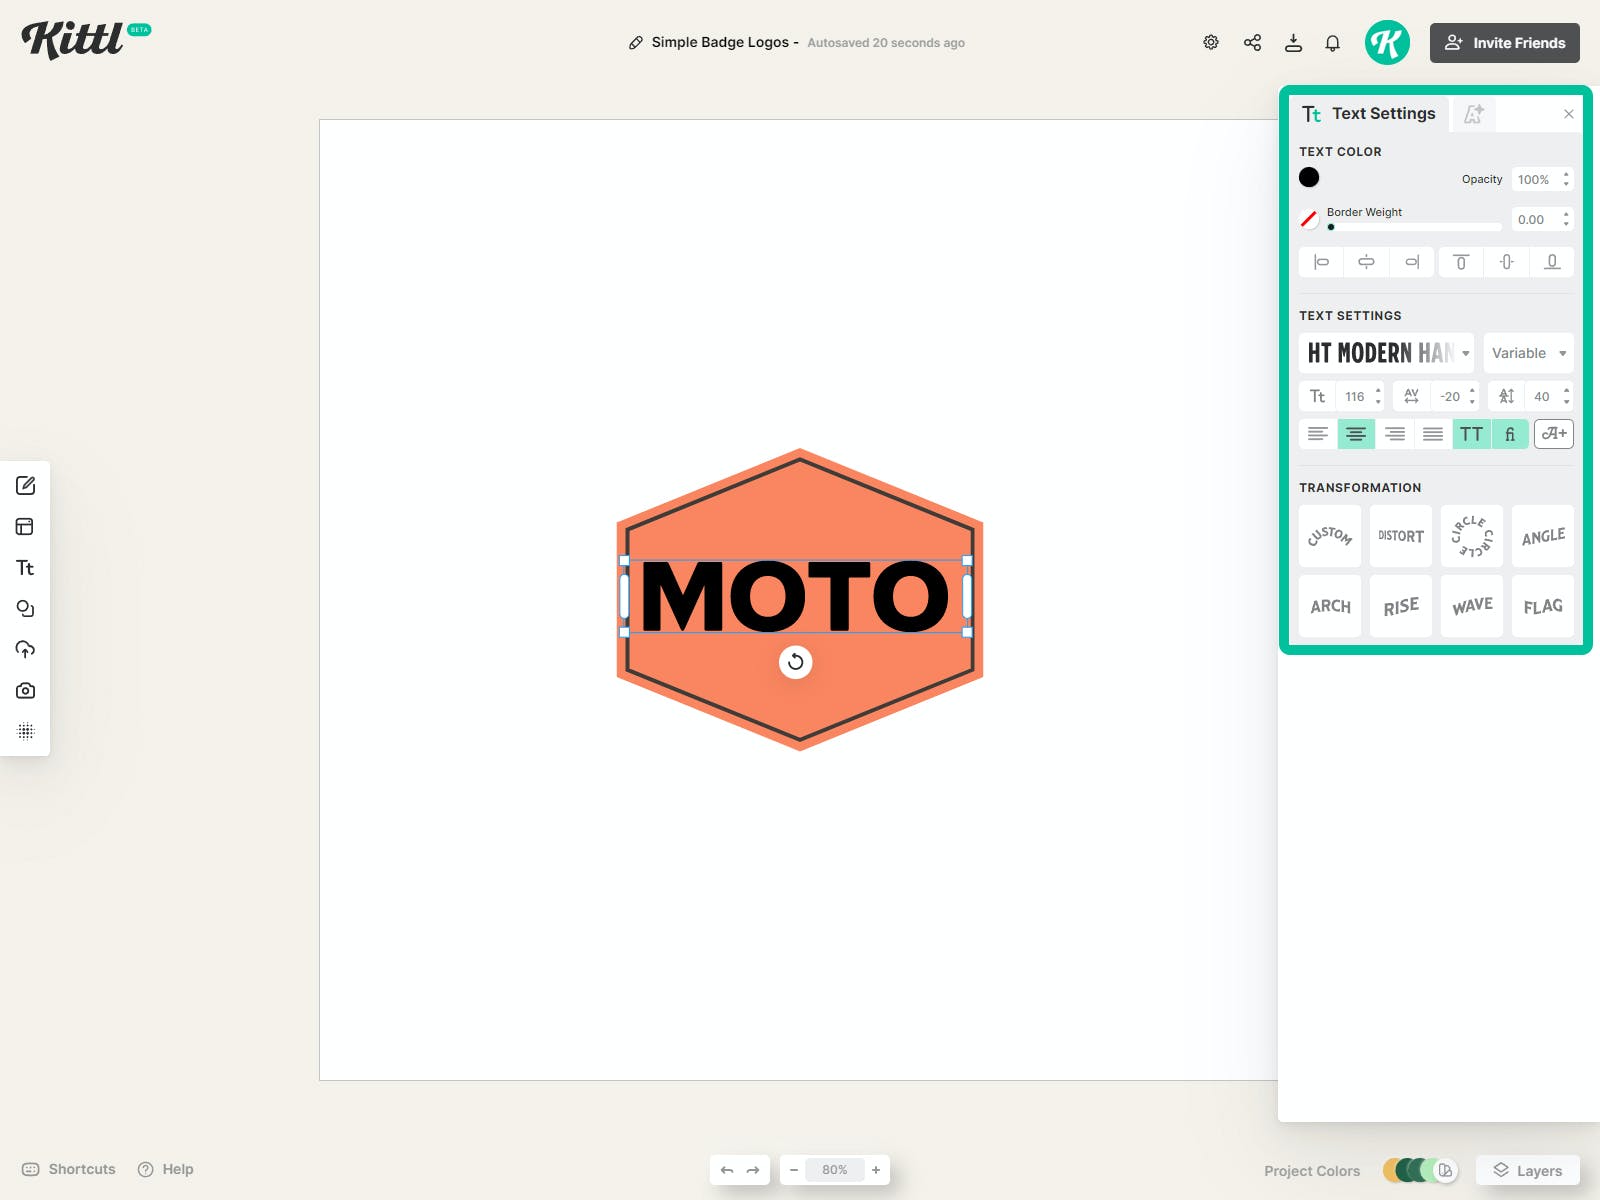This screenshot has height=1200, width=1600.
Task: Align object to right edge
Action: (1411, 262)
